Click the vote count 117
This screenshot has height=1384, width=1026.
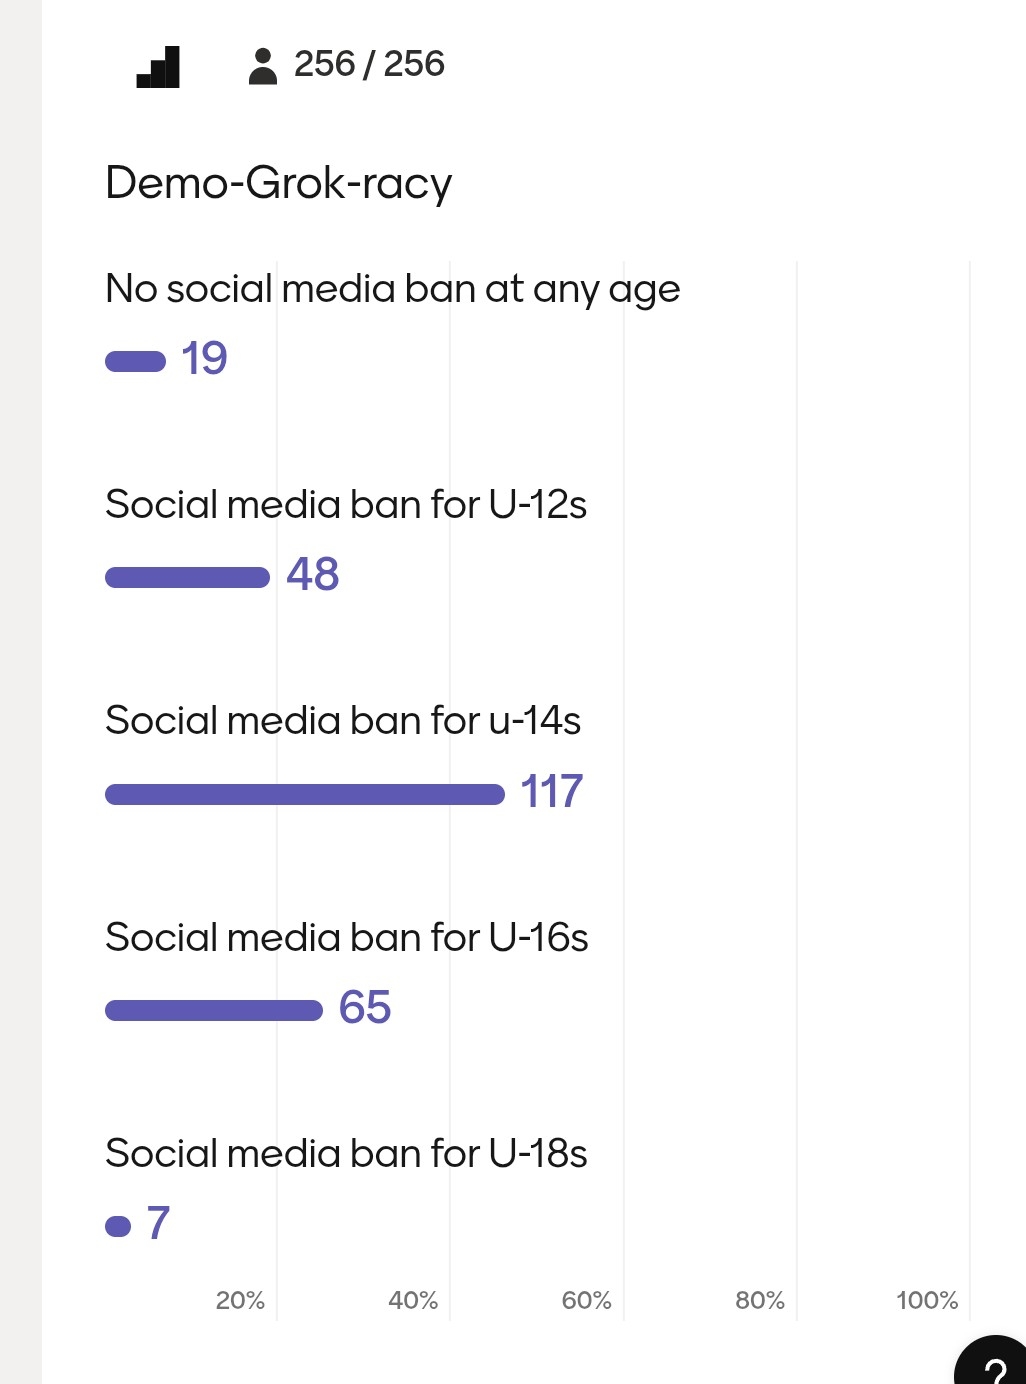pyautogui.click(x=551, y=792)
